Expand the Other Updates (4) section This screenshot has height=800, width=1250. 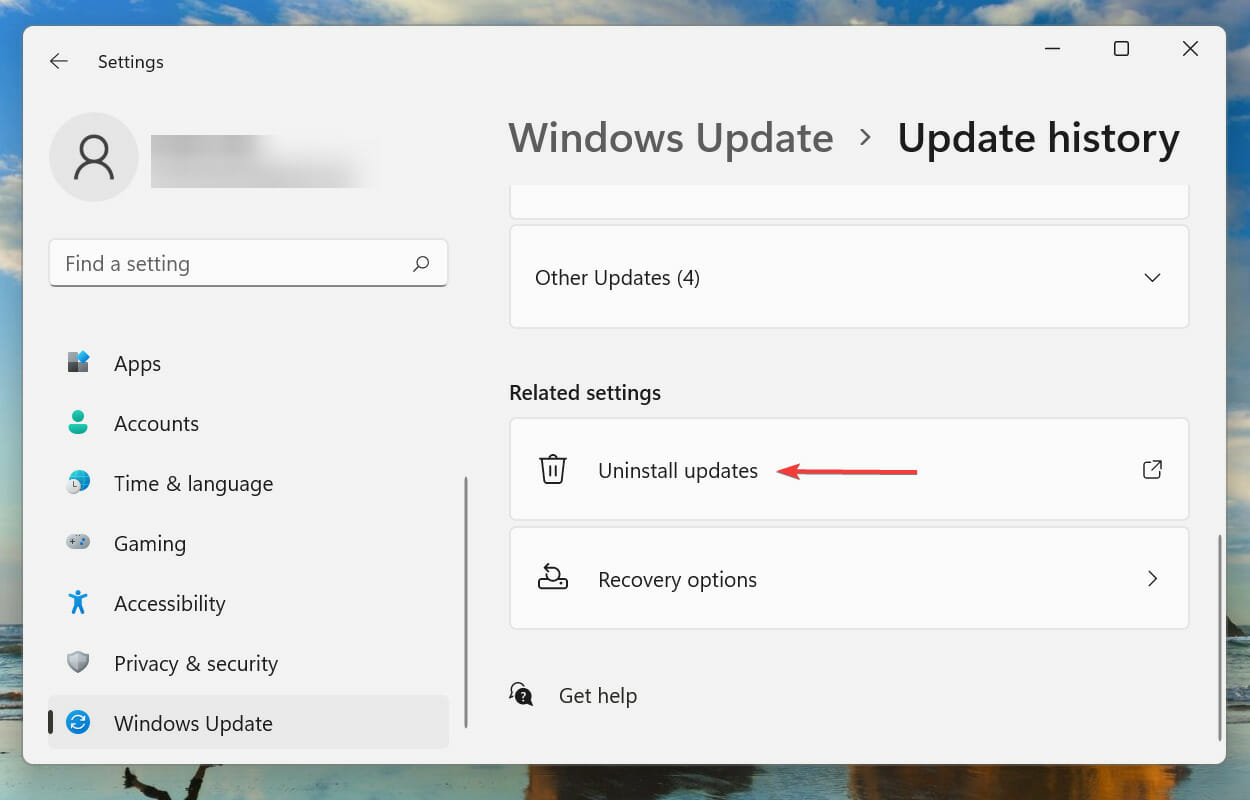tap(849, 277)
